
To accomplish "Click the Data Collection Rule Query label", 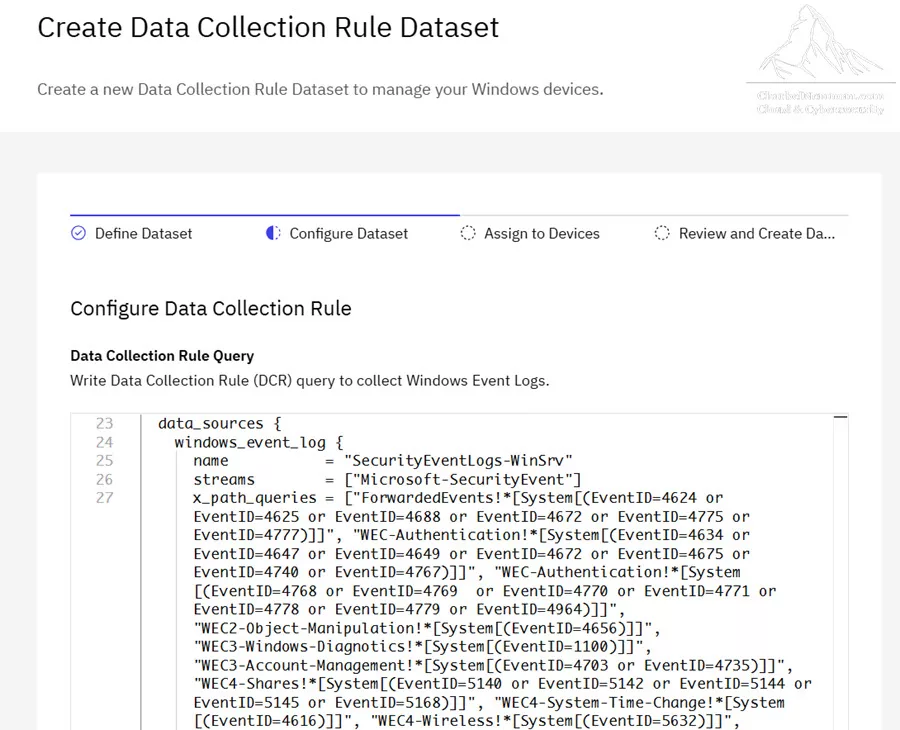I will [162, 356].
